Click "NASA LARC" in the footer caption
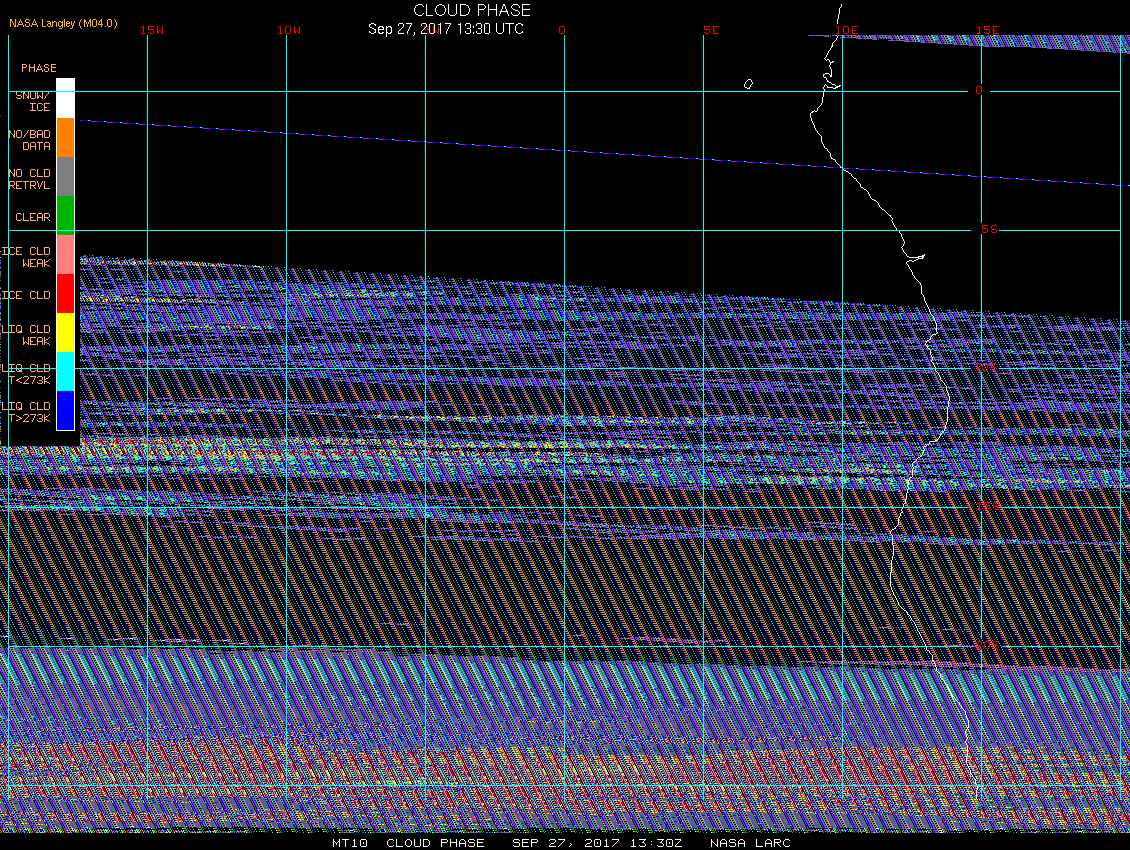 [750, 843]
